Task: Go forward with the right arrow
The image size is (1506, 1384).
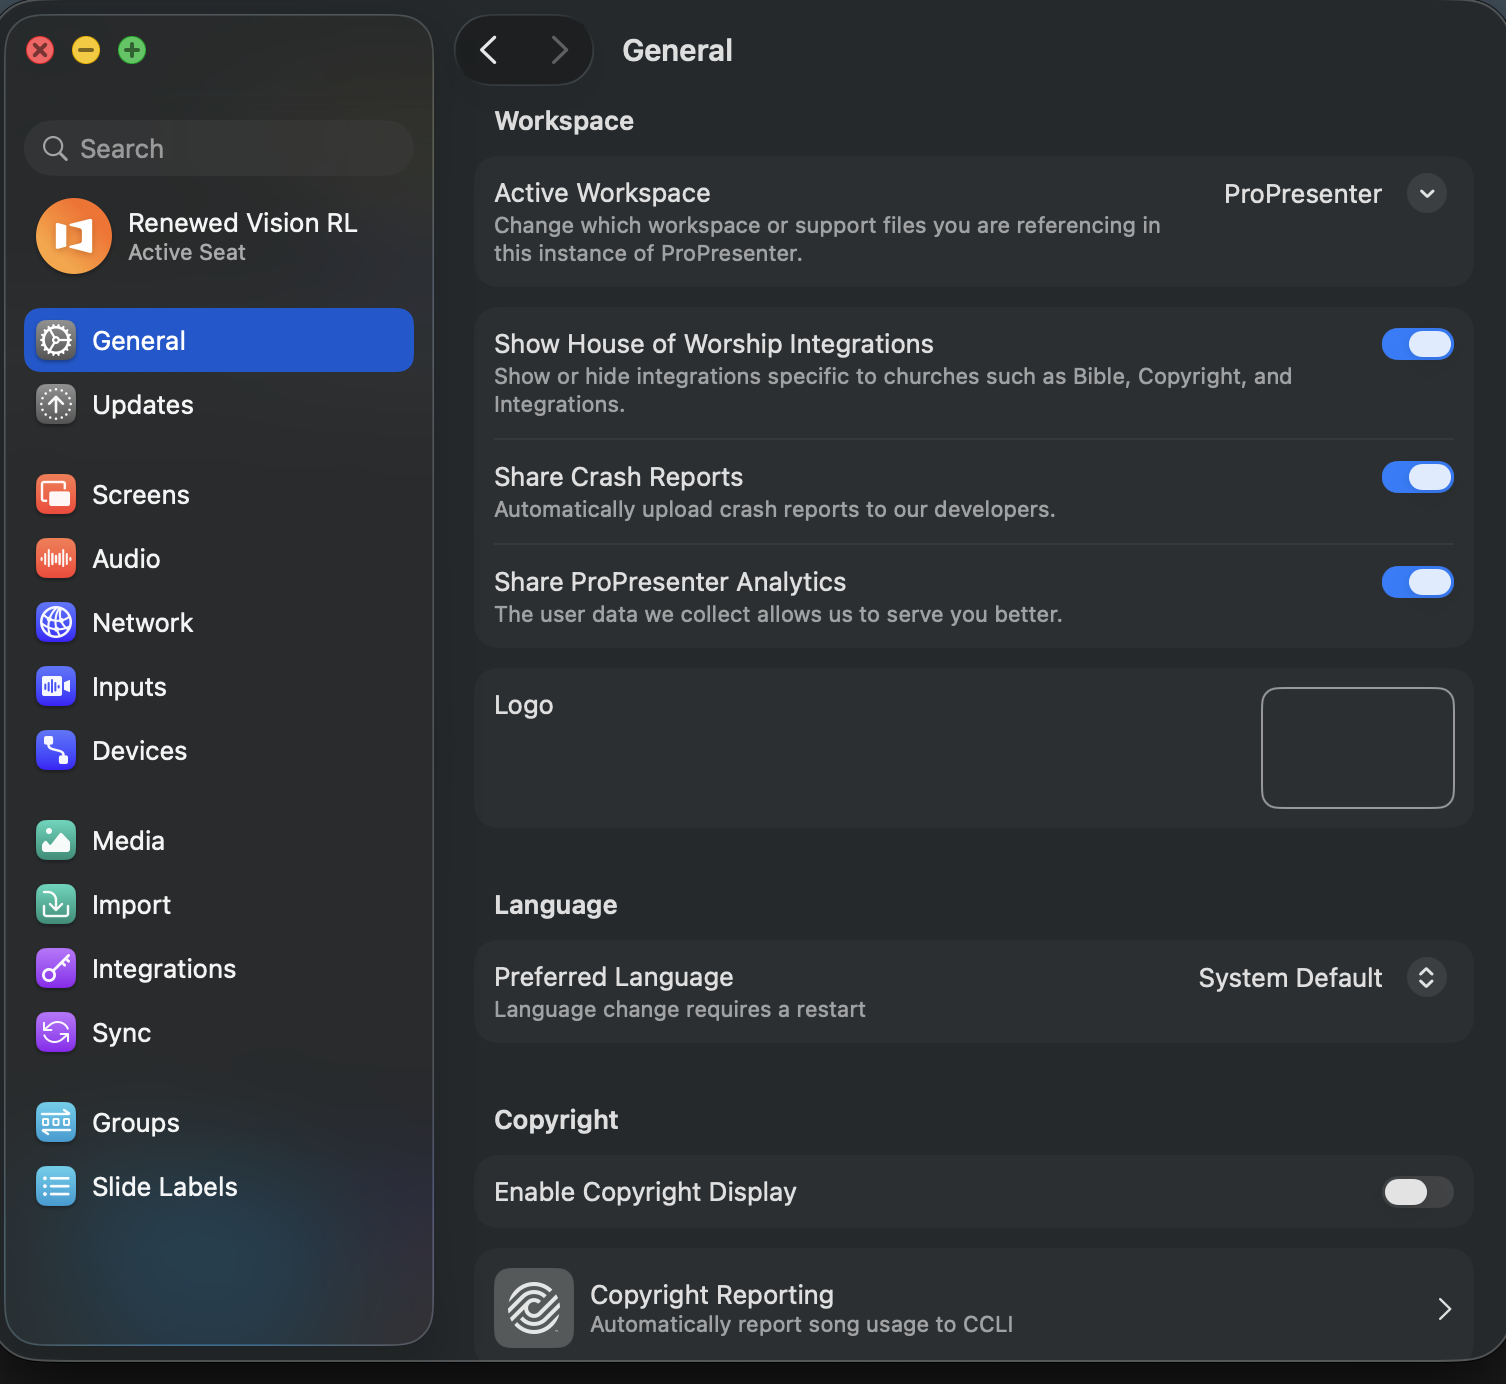Action: click(x=559, y=50)
